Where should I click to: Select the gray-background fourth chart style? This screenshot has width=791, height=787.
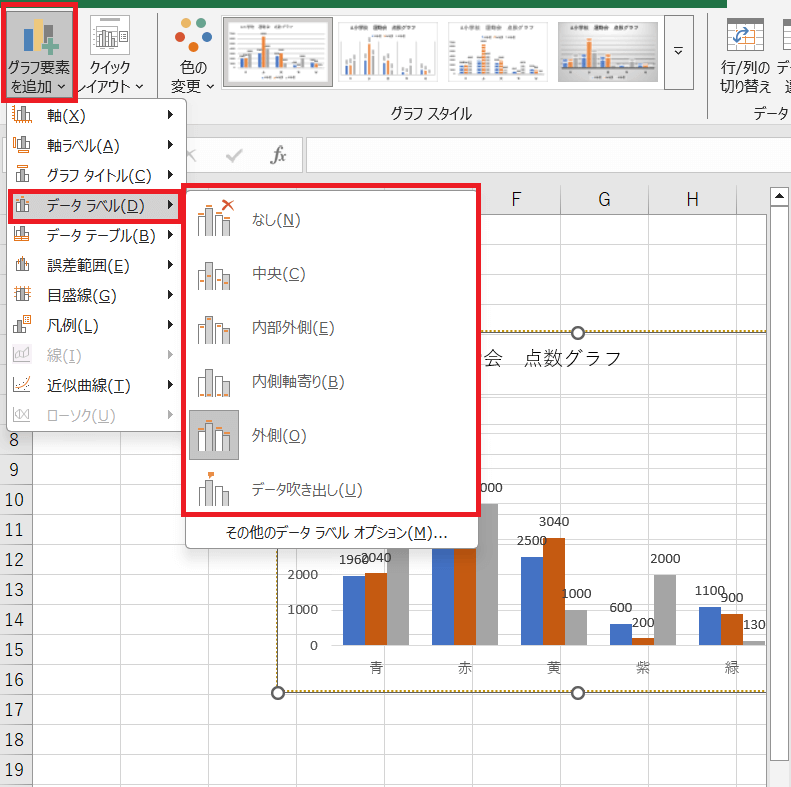[607, 52]
